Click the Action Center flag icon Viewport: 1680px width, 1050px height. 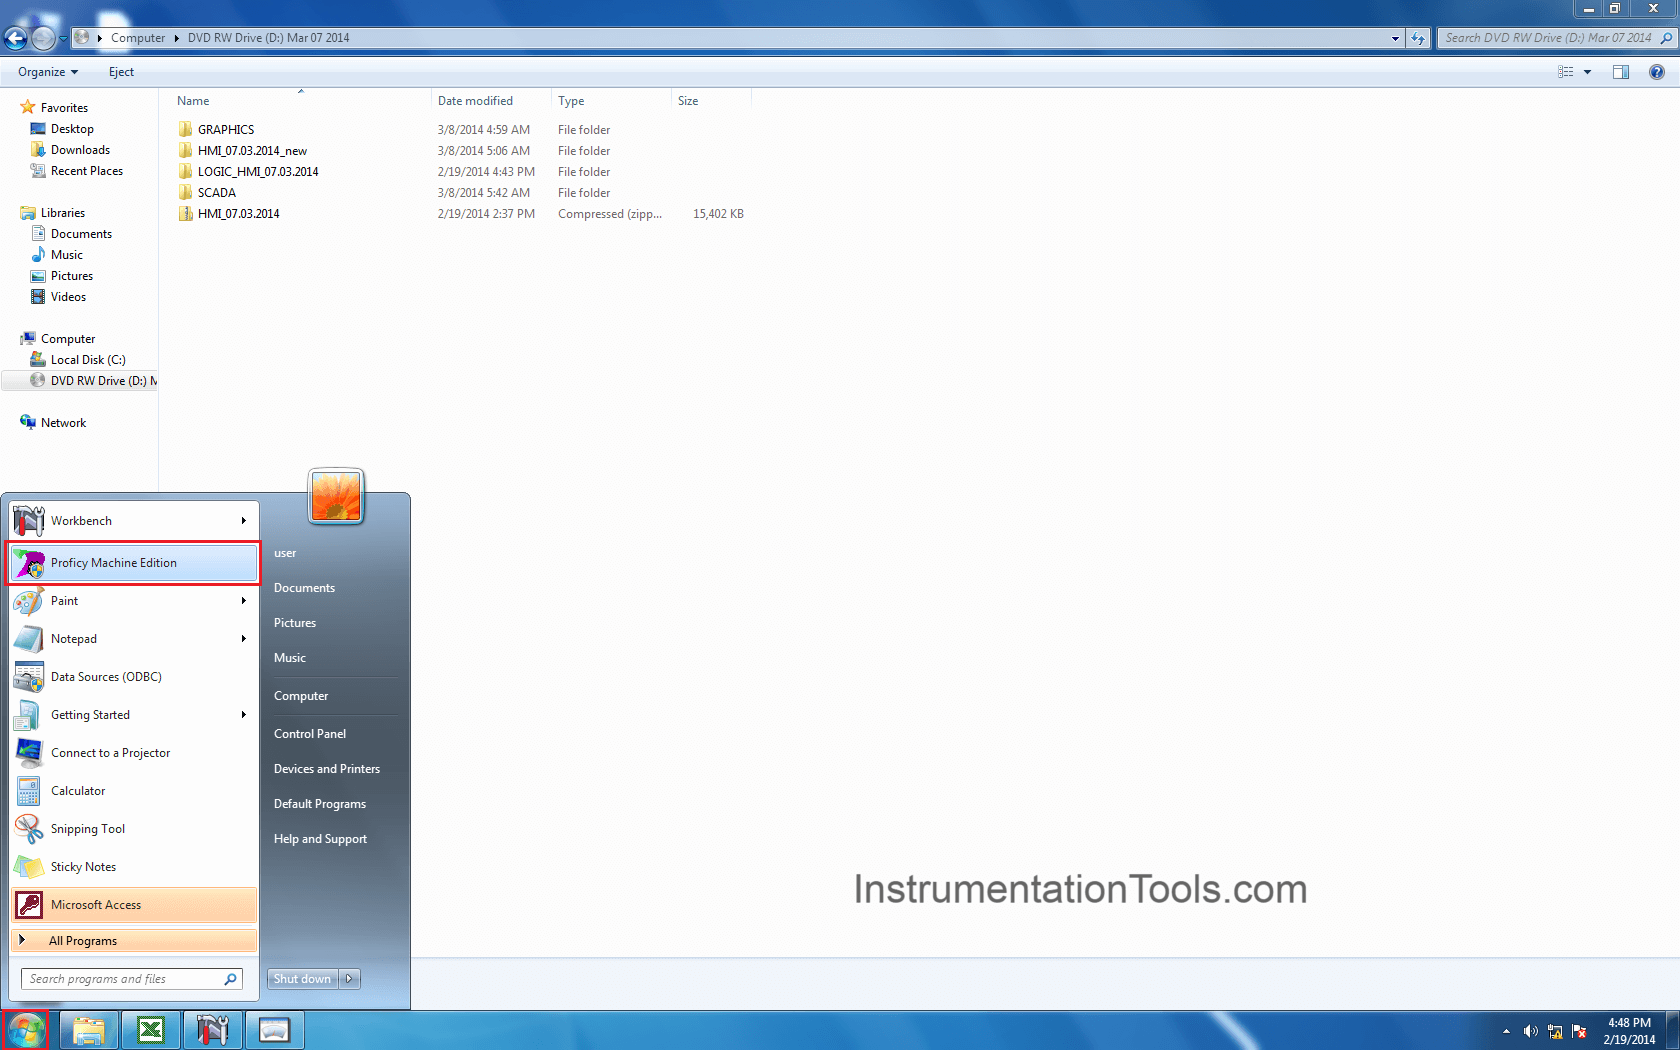tap(1580, 1031)
